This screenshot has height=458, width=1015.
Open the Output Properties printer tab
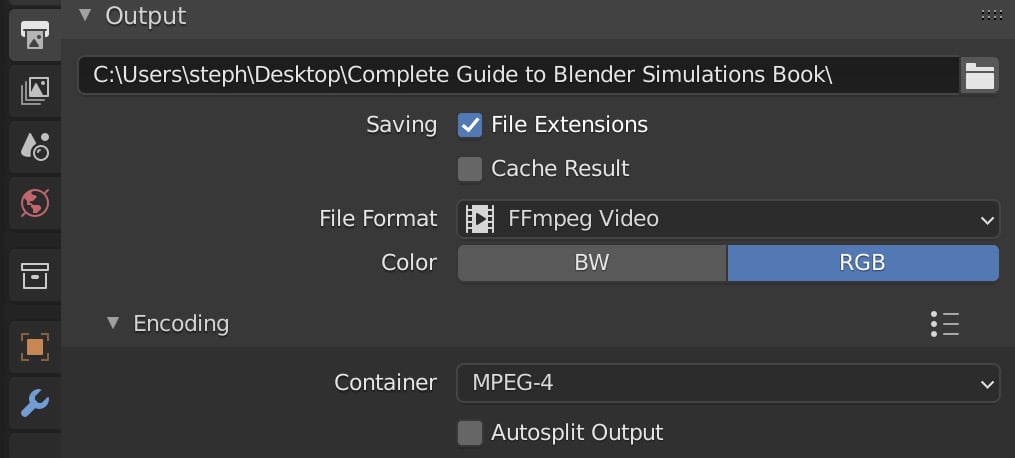click(x=34, y=35)
